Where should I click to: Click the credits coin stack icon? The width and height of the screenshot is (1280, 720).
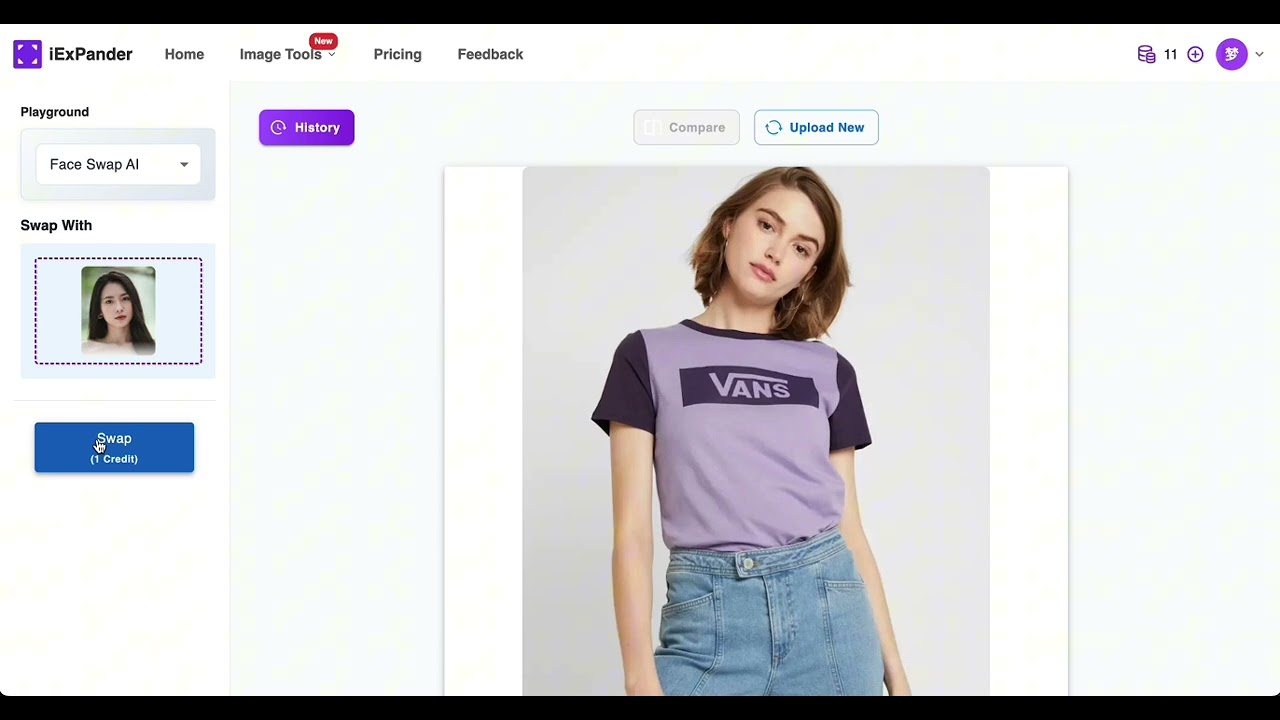[x=1146, y=54]
